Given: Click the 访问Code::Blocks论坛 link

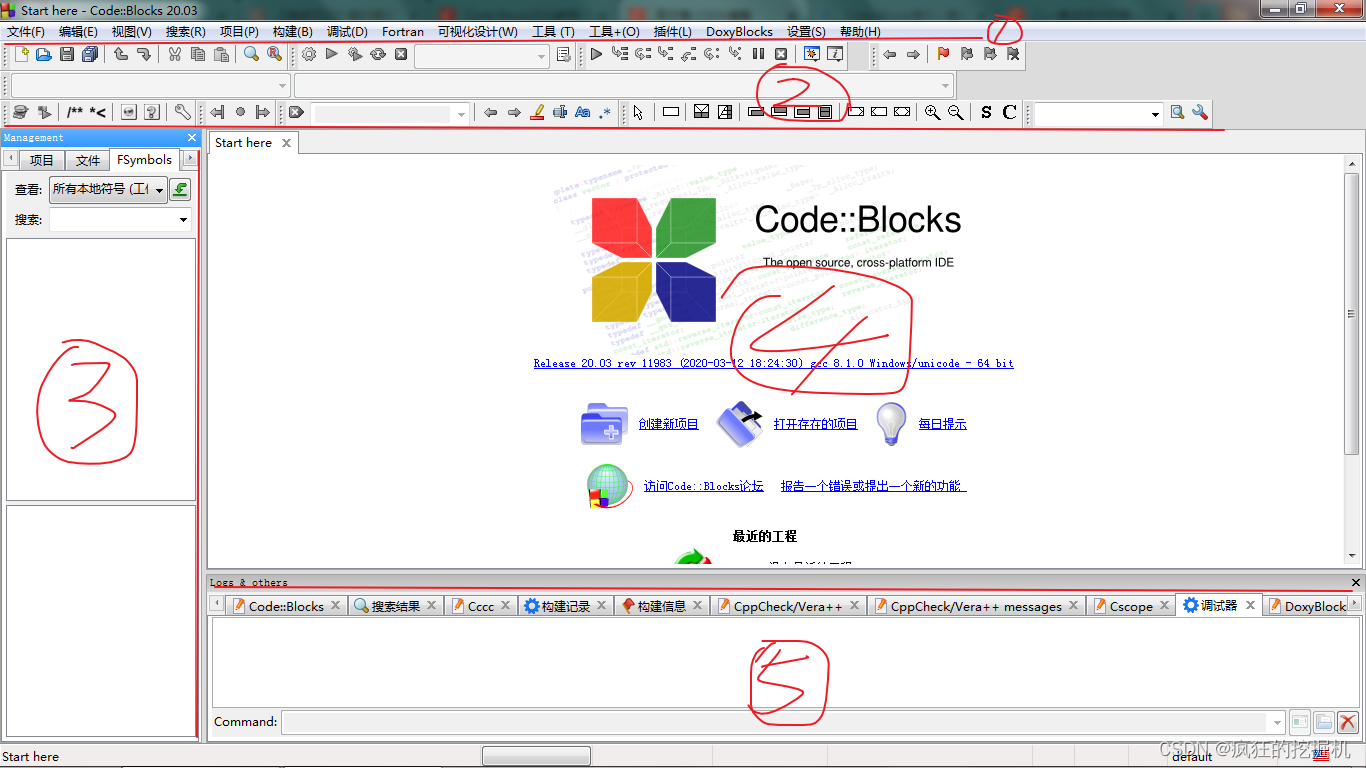Looking at the screenshot, I should click(703, 486).
